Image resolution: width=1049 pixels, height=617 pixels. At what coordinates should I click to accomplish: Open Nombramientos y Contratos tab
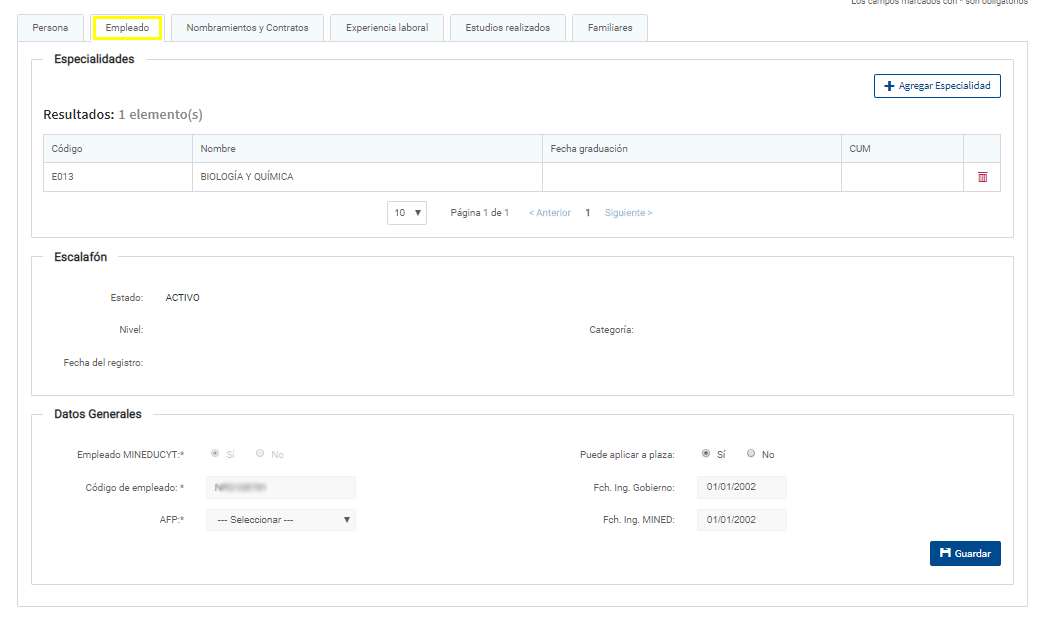coord(247,28)
